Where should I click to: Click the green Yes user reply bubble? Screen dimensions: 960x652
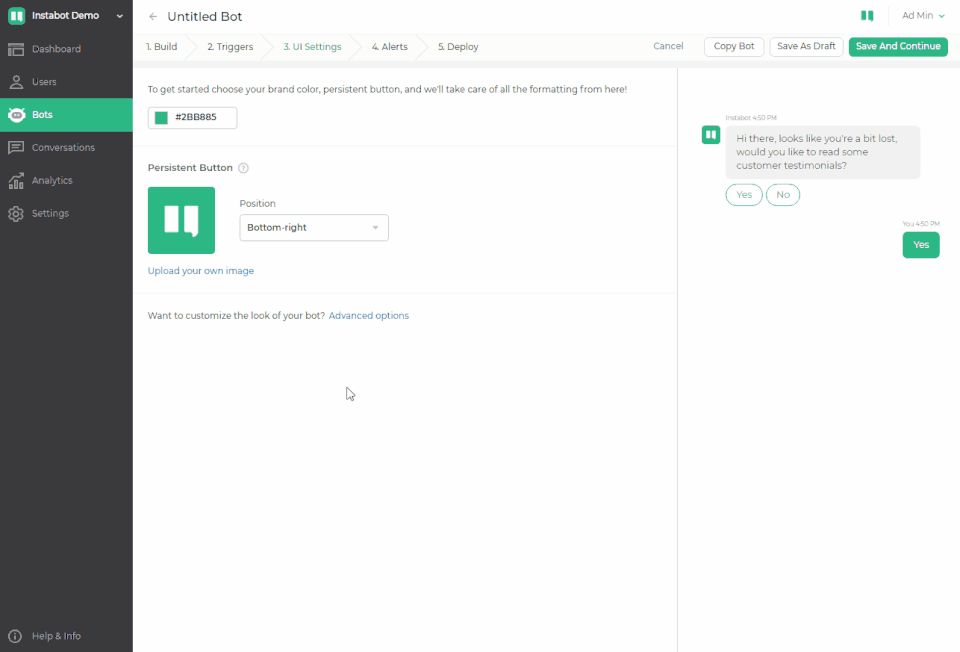(x=921, y=245)
